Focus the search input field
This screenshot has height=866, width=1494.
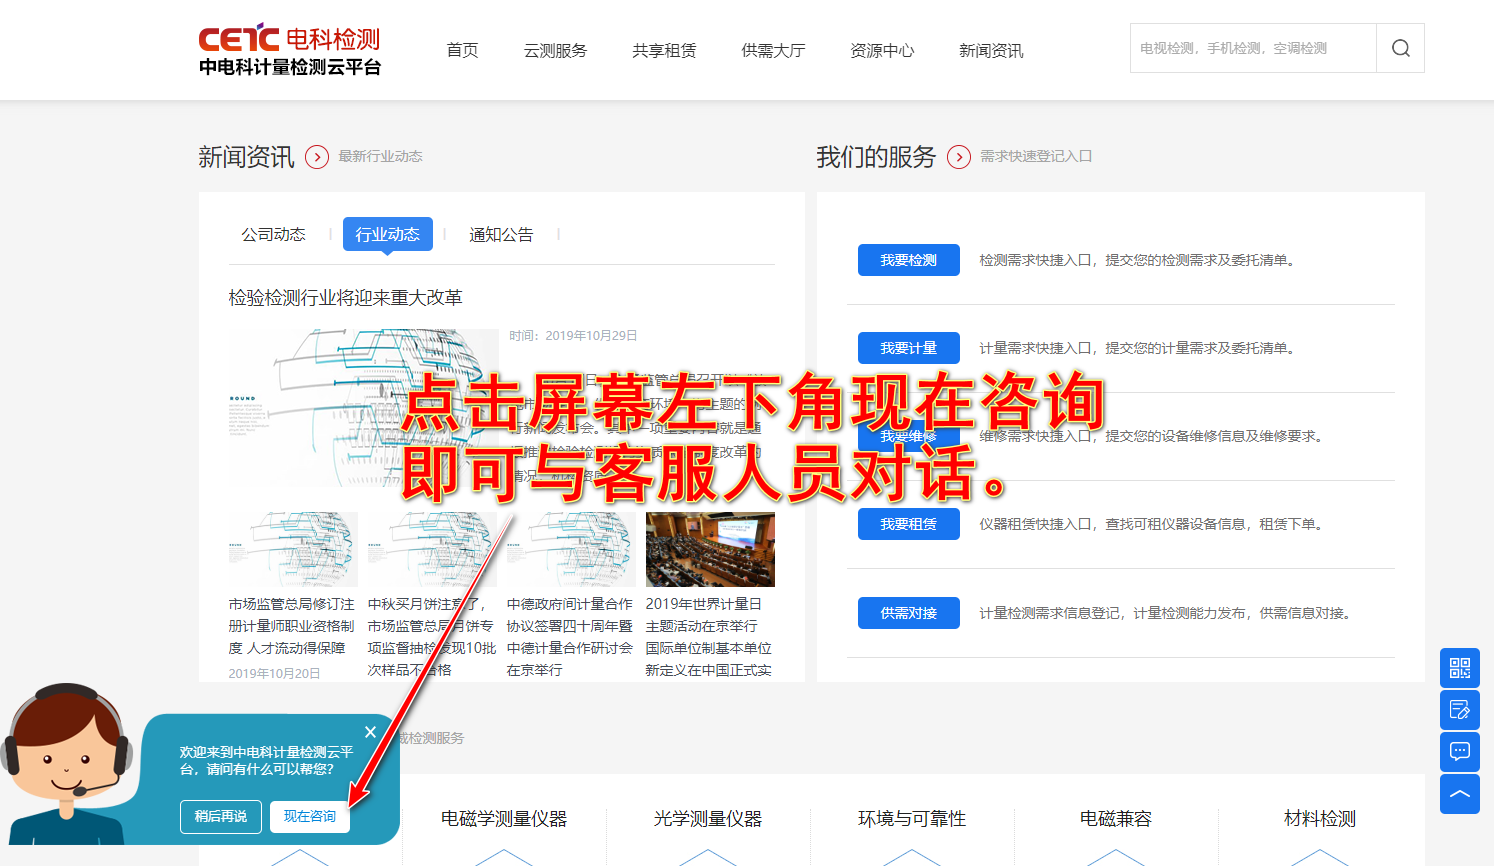[x=1252, y=48]
